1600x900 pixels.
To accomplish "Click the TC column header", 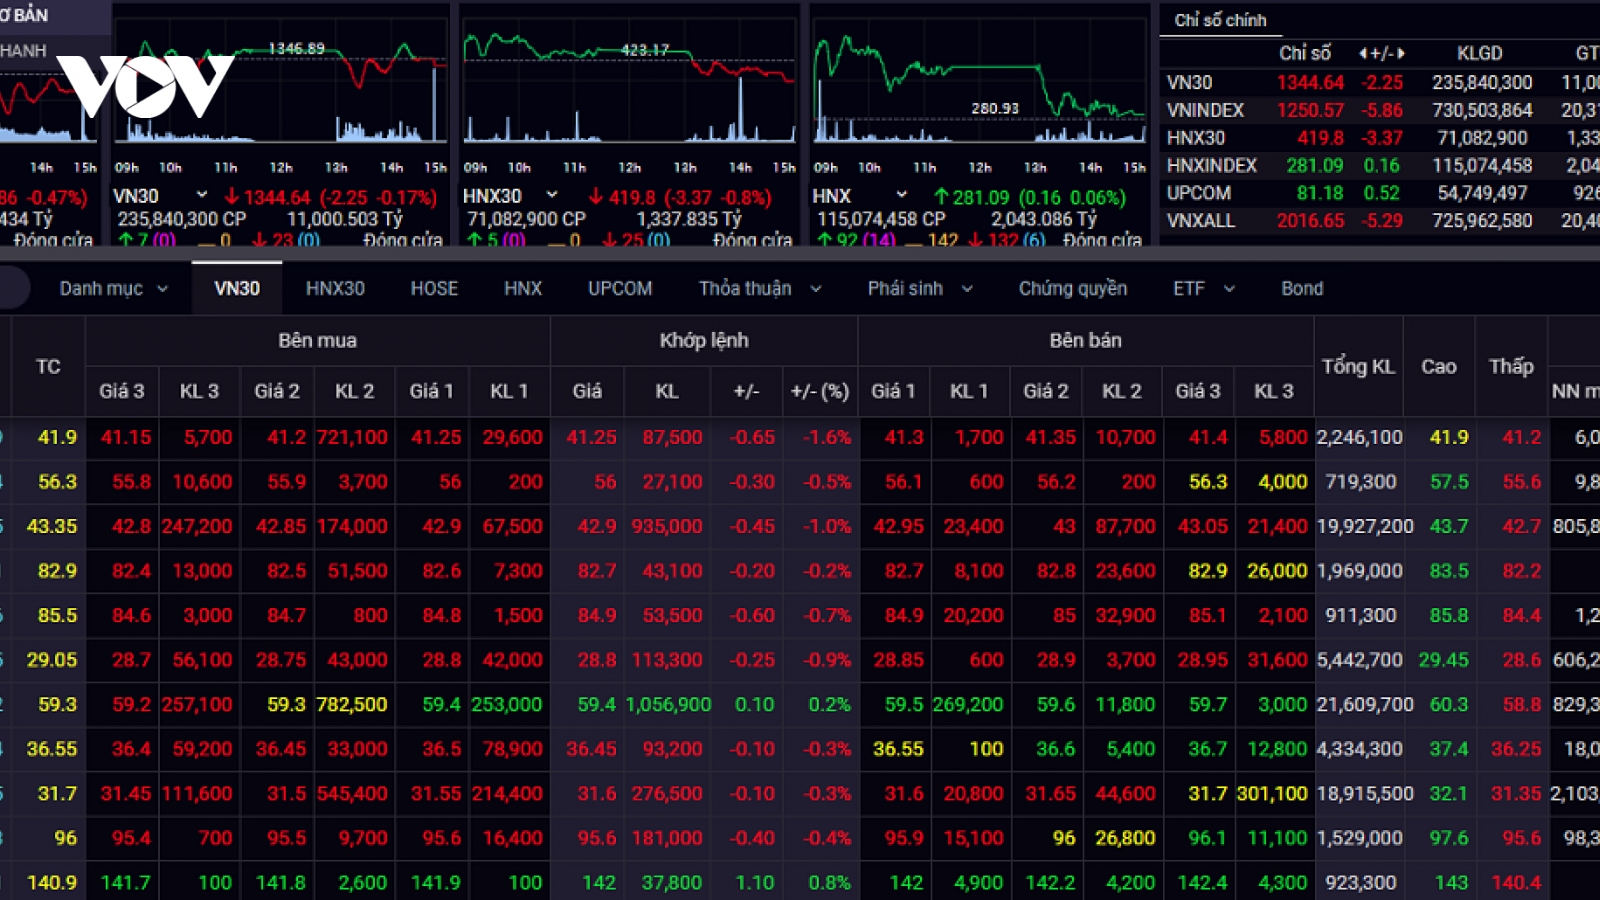I will click(x=48, y=366).
